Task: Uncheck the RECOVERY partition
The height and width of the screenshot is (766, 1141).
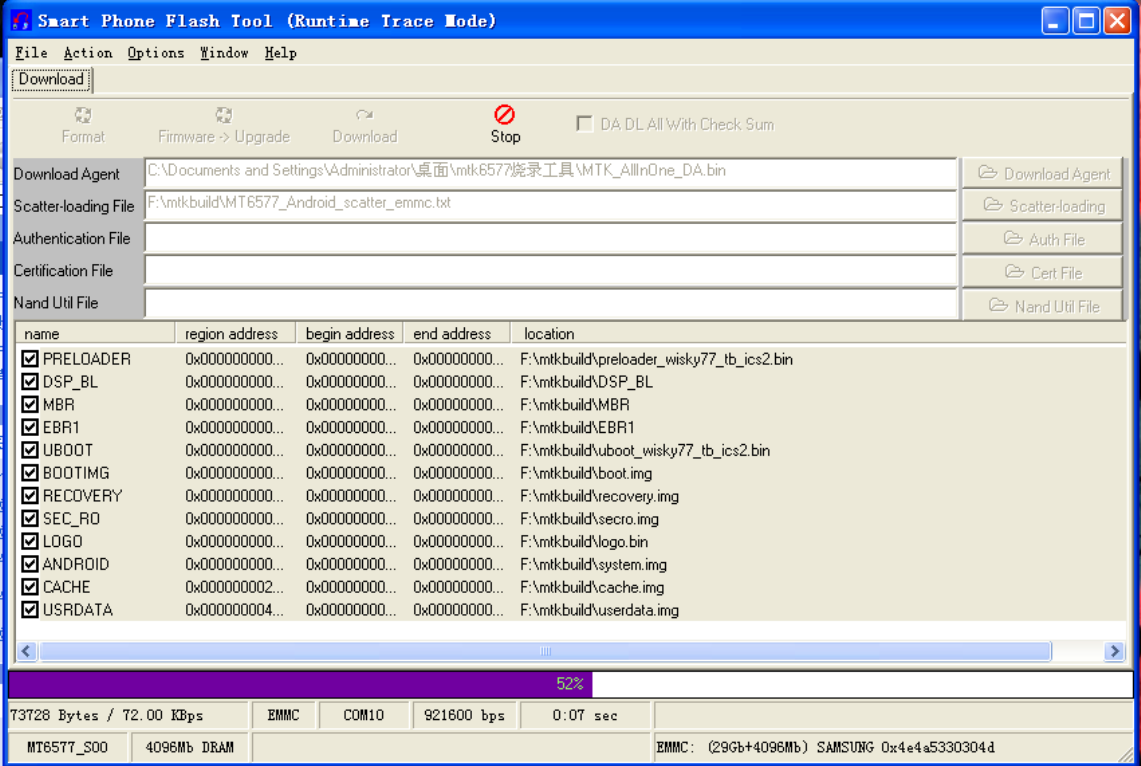Action: coord(30,495)
